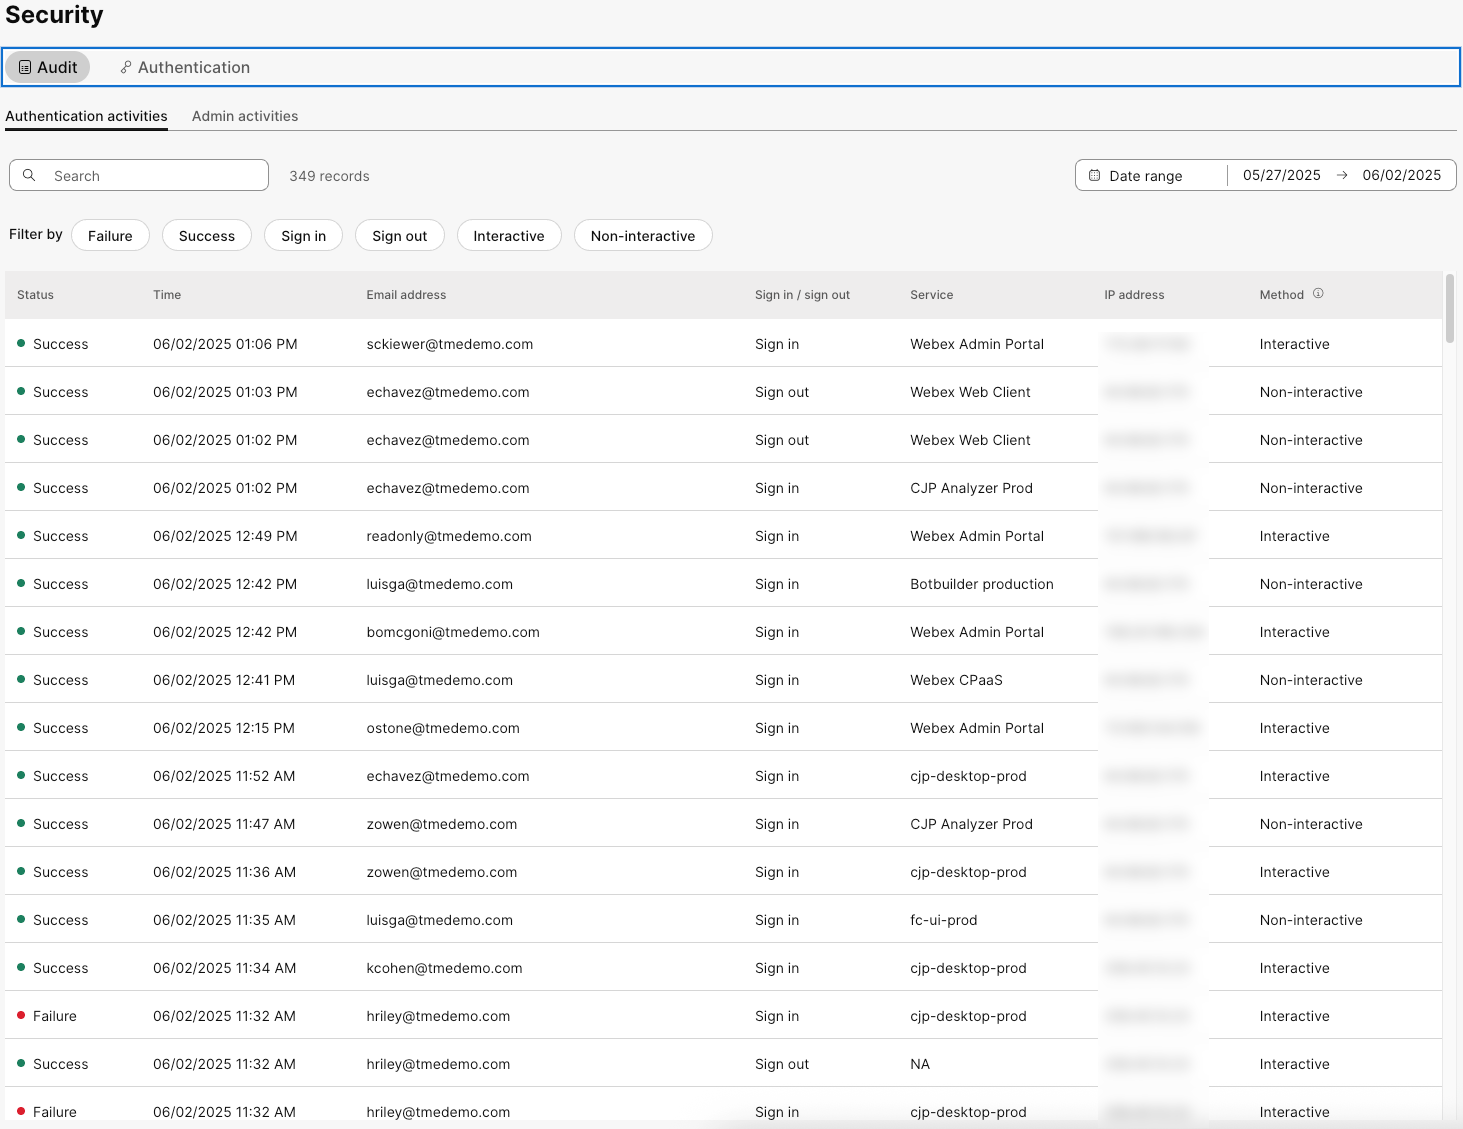Image resolution: width=1463 pixels, height=1129 pixels.
Task: Select the start date 05/27/2025
Action: 1281,175
